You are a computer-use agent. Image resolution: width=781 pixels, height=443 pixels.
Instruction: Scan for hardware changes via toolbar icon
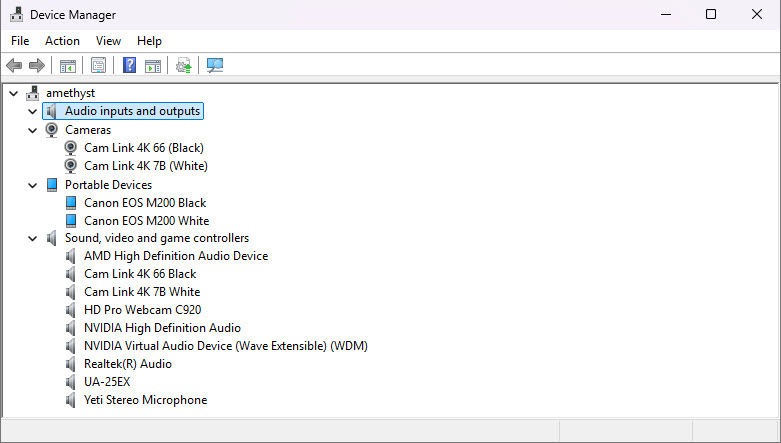click(214, 66)
